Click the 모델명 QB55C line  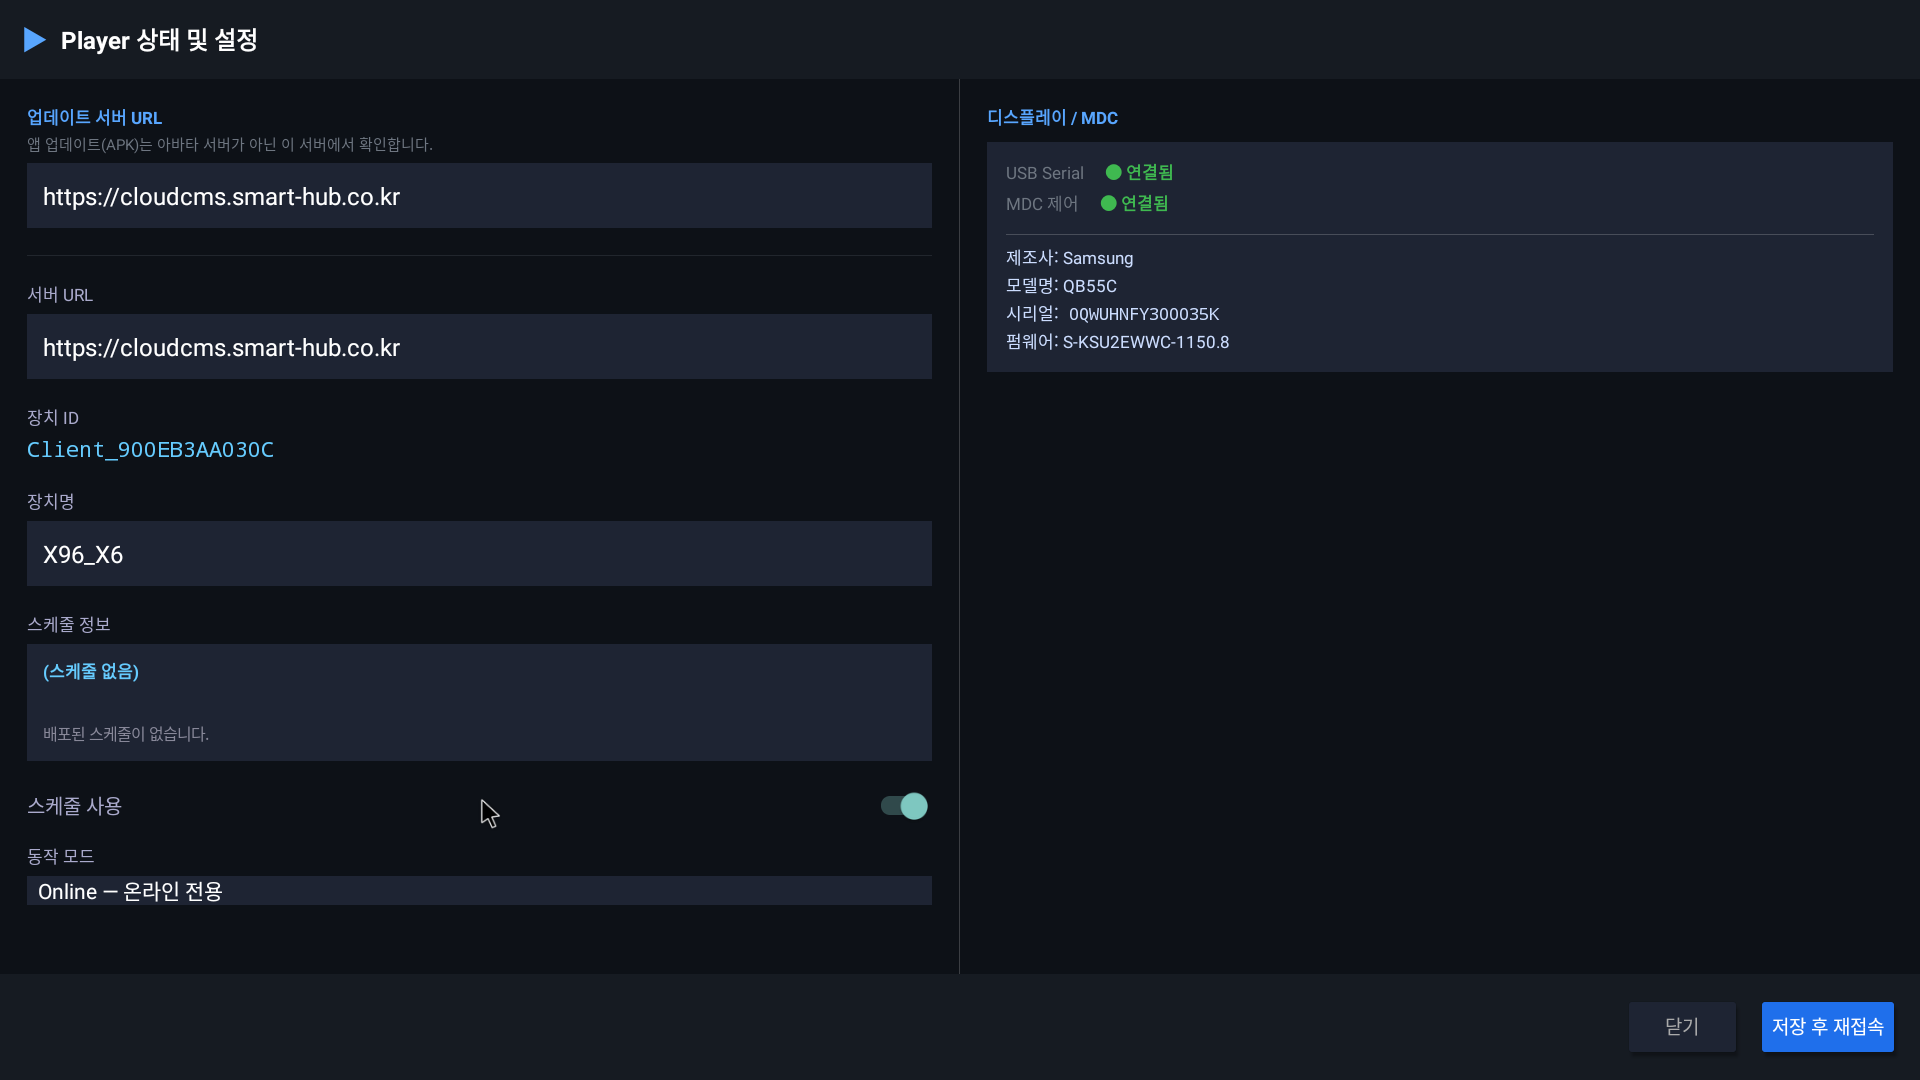[x=1061, y=286]
